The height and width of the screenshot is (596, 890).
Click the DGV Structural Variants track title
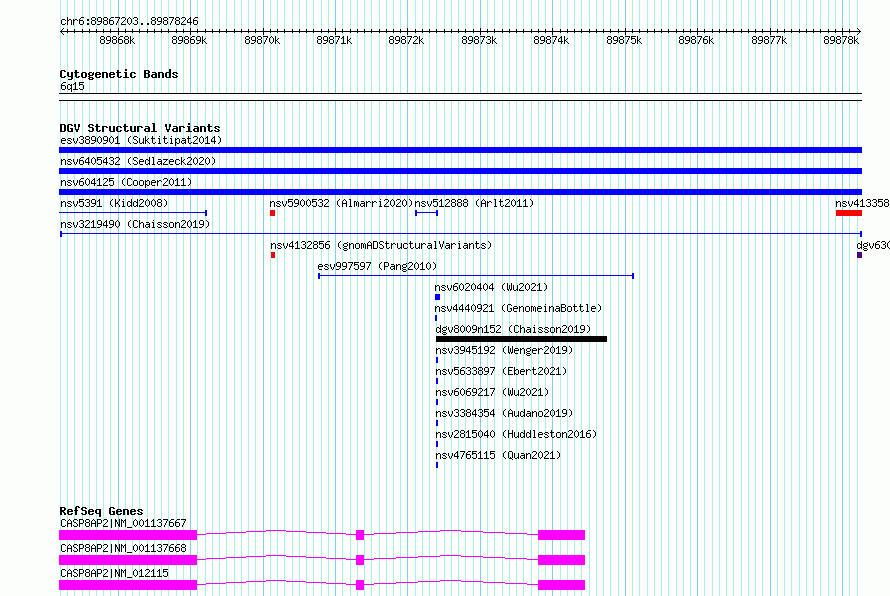point(140,128)
